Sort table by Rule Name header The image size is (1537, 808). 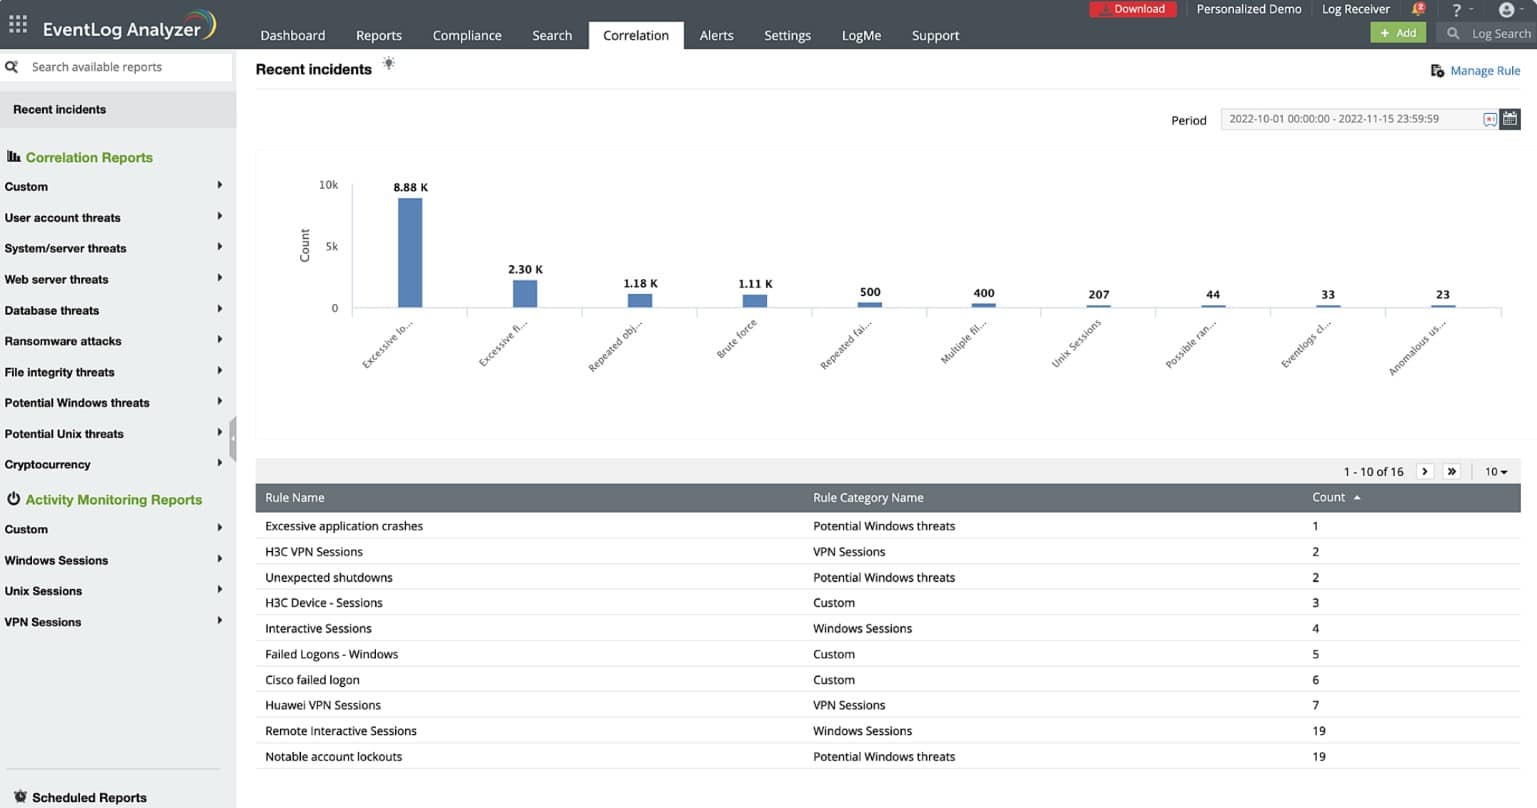(295, 498)
